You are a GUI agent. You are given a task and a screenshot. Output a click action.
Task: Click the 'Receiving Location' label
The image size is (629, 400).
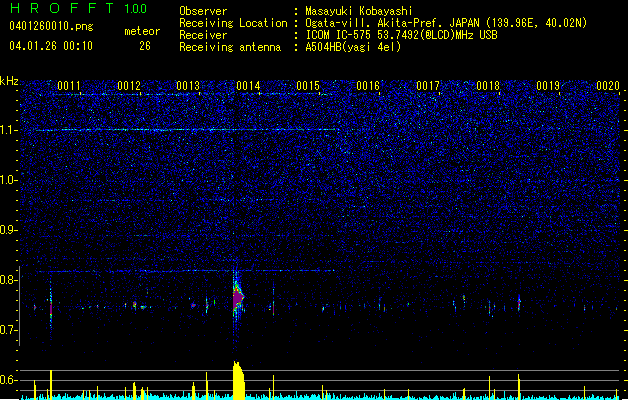point(233,23)
